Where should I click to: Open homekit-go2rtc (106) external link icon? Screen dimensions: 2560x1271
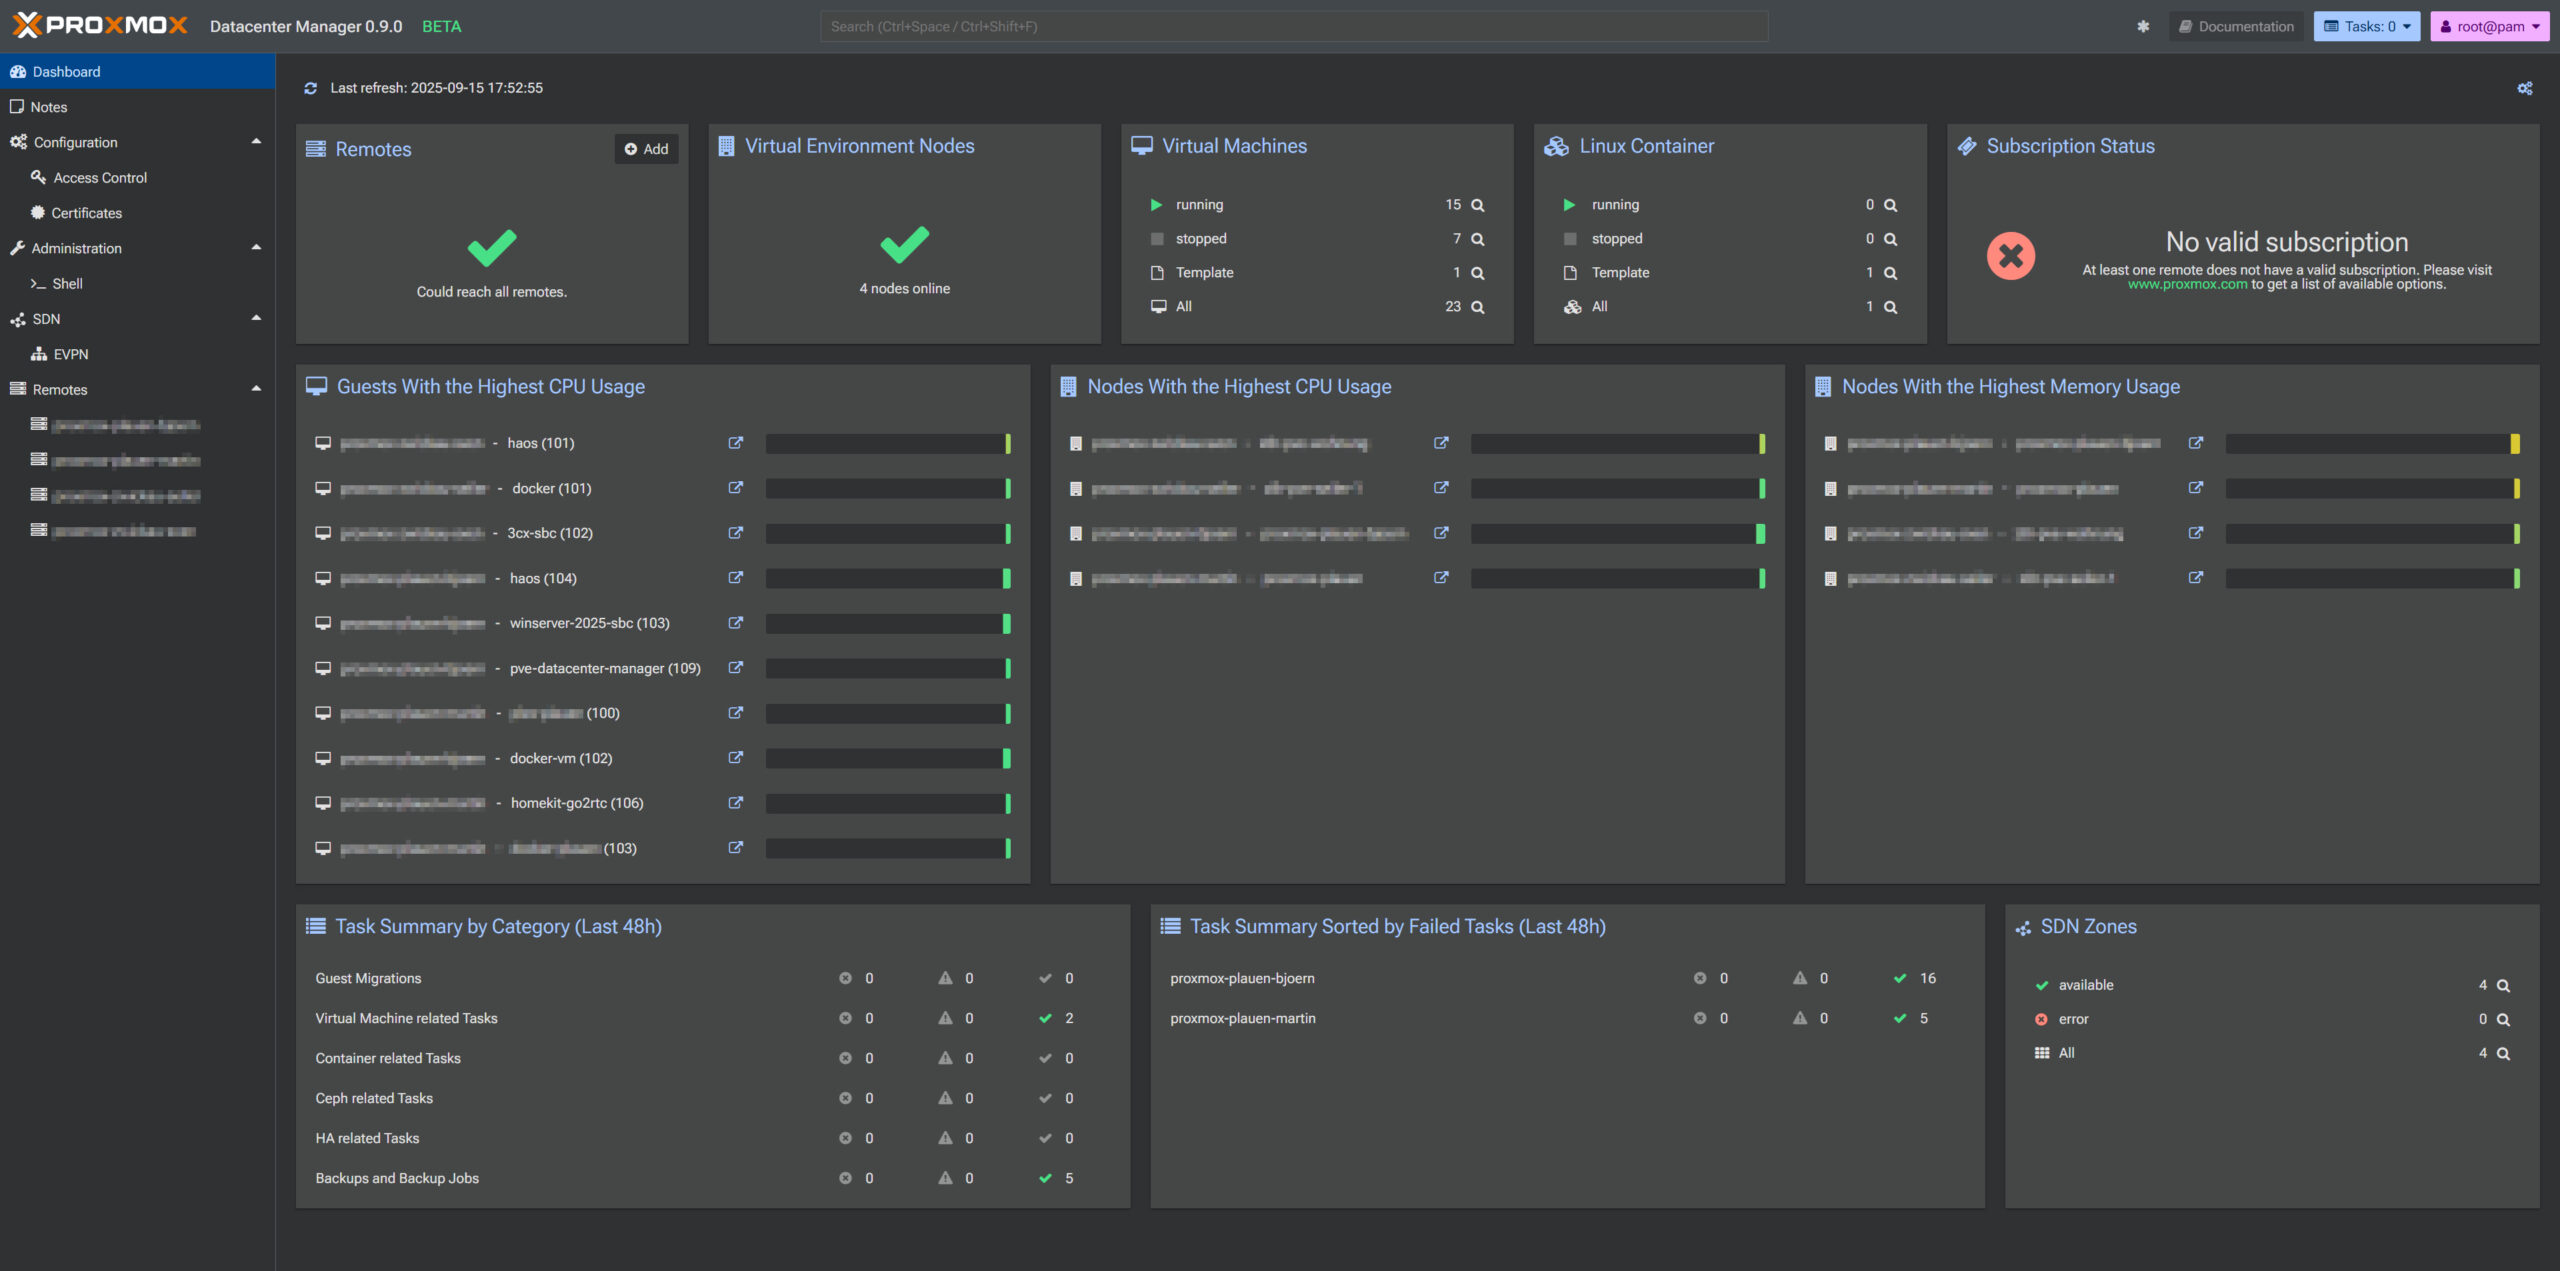coord(736,803)
